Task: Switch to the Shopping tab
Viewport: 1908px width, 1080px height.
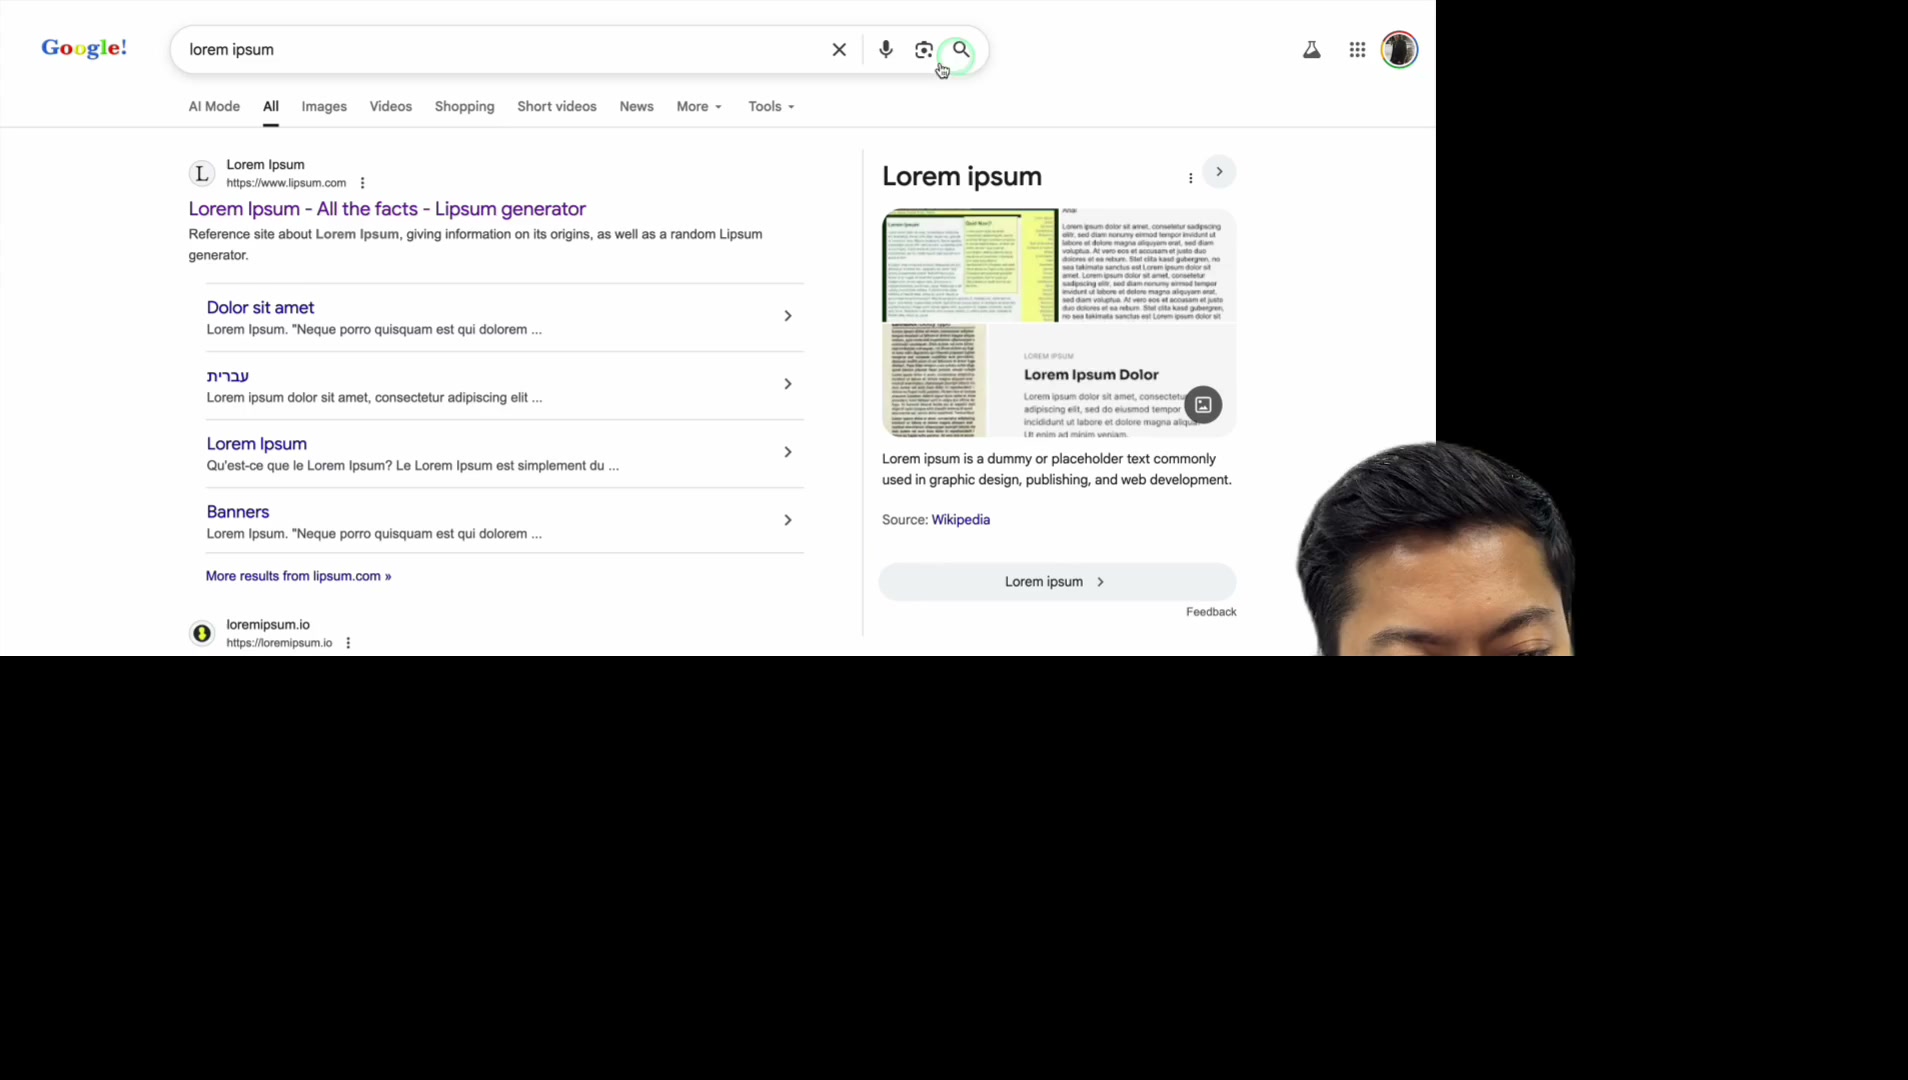Action: [x=464, y=107]
